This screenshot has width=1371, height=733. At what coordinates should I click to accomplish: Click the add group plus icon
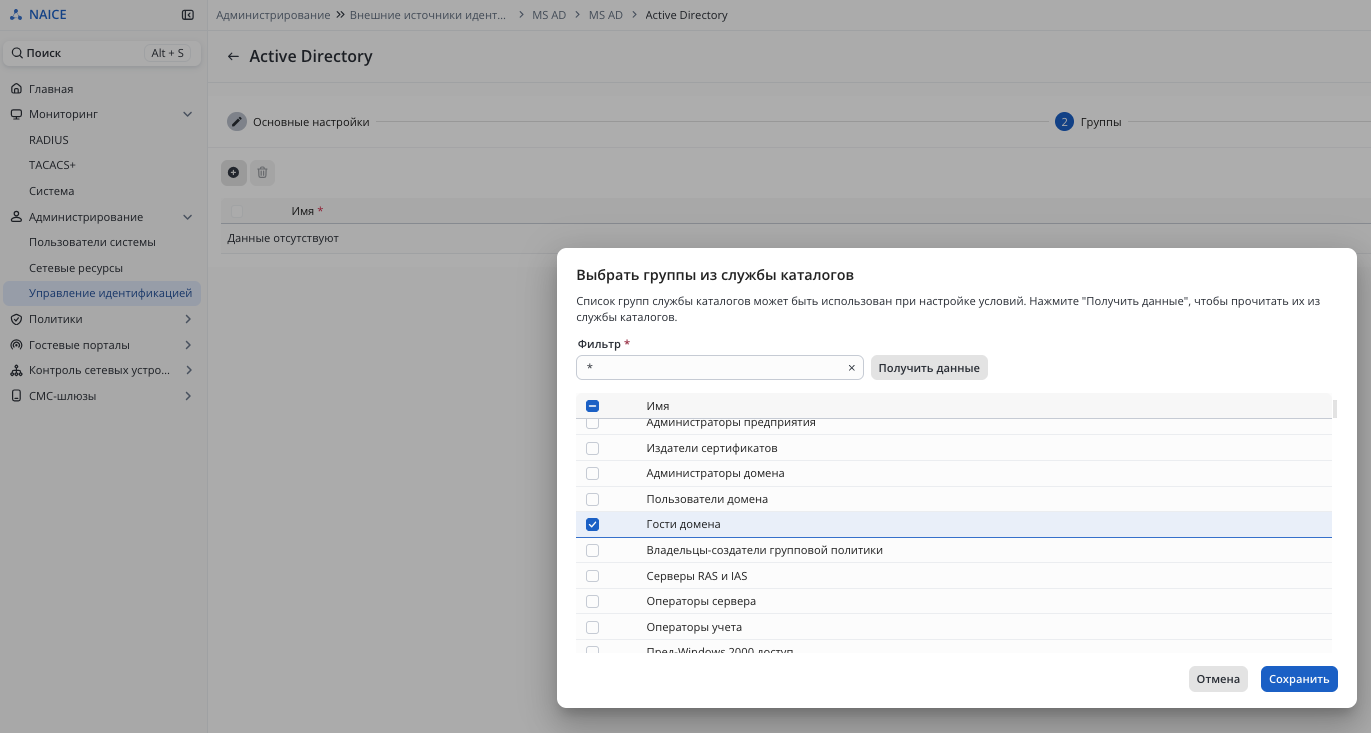[233, 173]
